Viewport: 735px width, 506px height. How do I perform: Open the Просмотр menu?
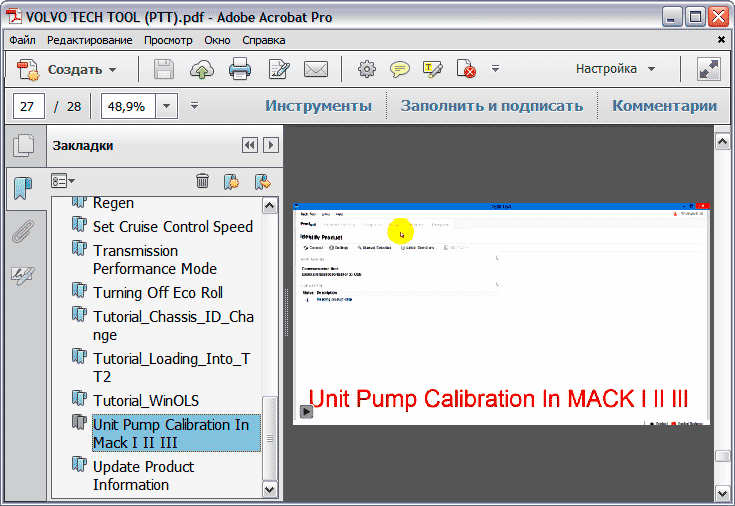(168, 40)
